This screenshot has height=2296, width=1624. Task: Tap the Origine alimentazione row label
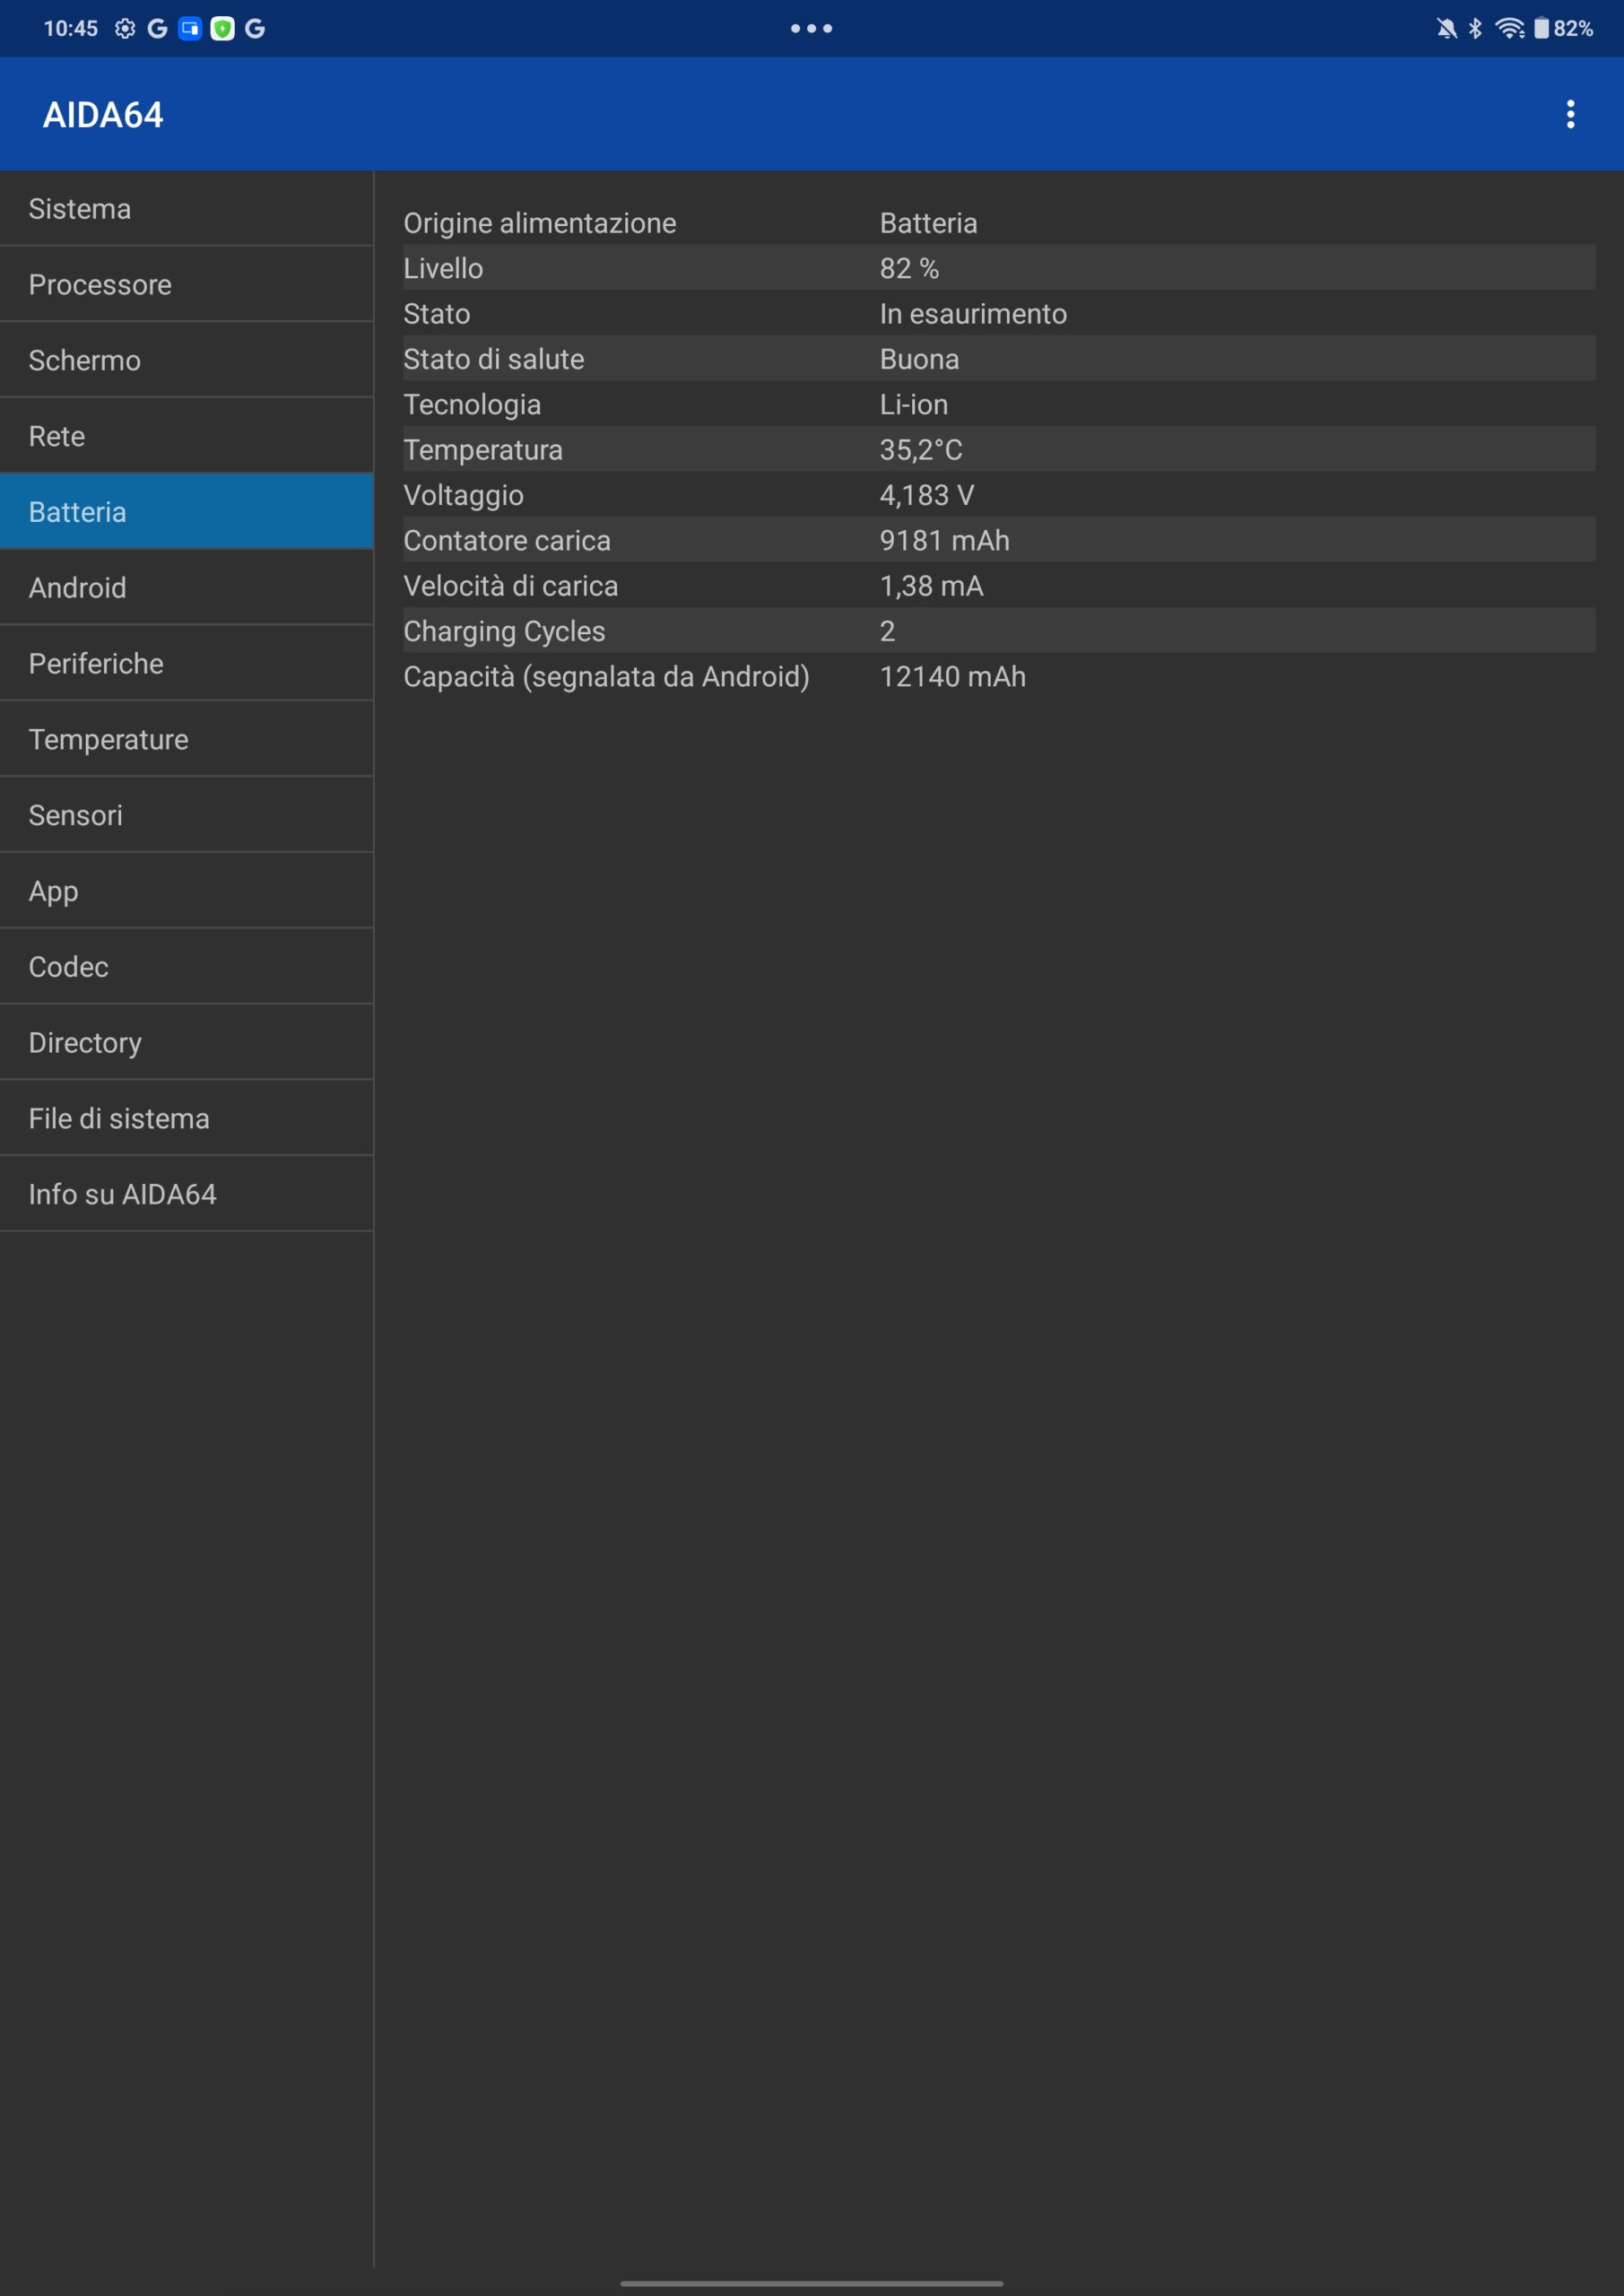click(540, 223)
